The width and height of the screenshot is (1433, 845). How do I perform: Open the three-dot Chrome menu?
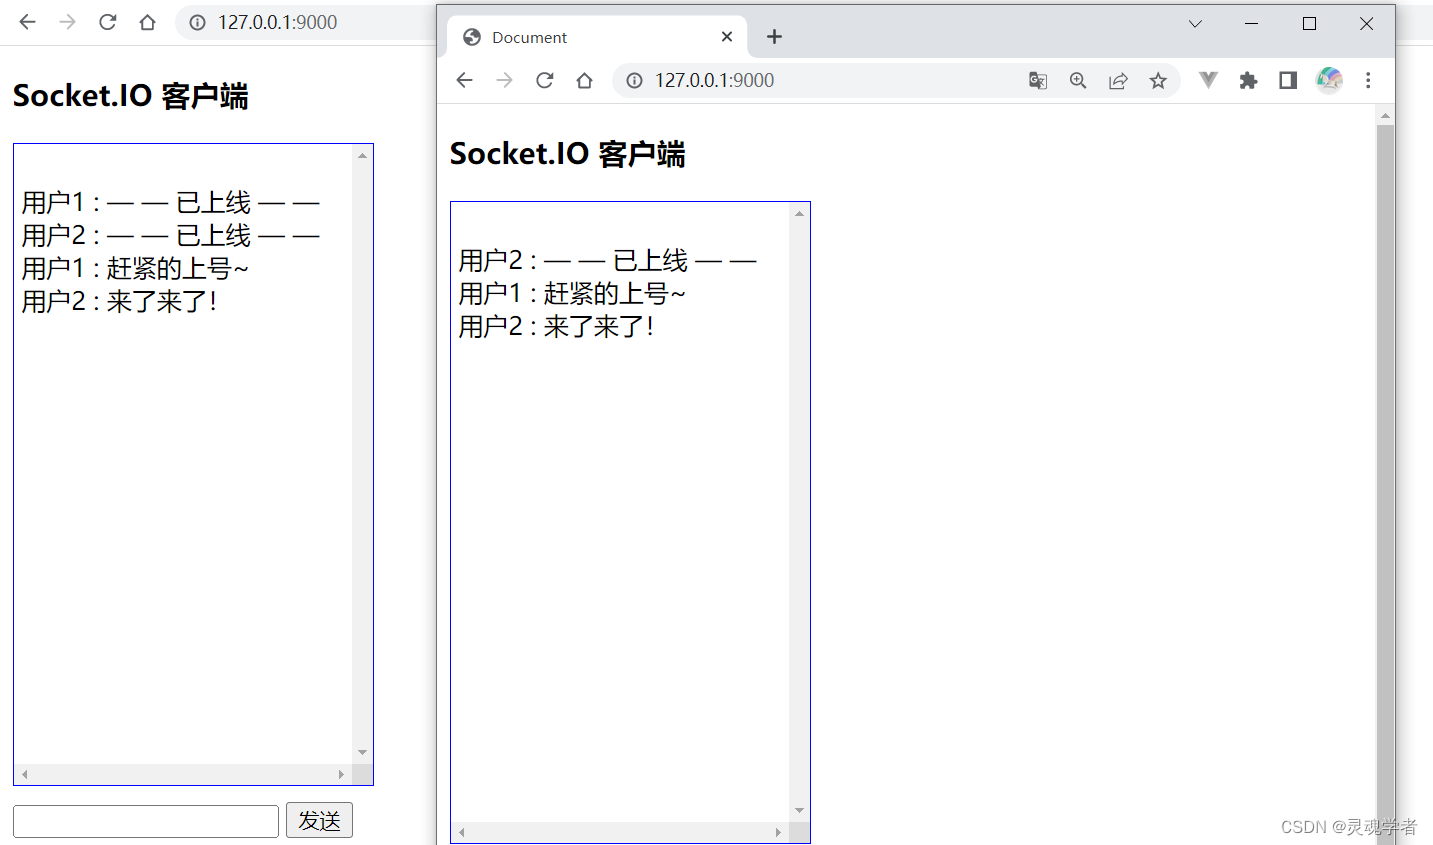click(x=1368, y=80)
